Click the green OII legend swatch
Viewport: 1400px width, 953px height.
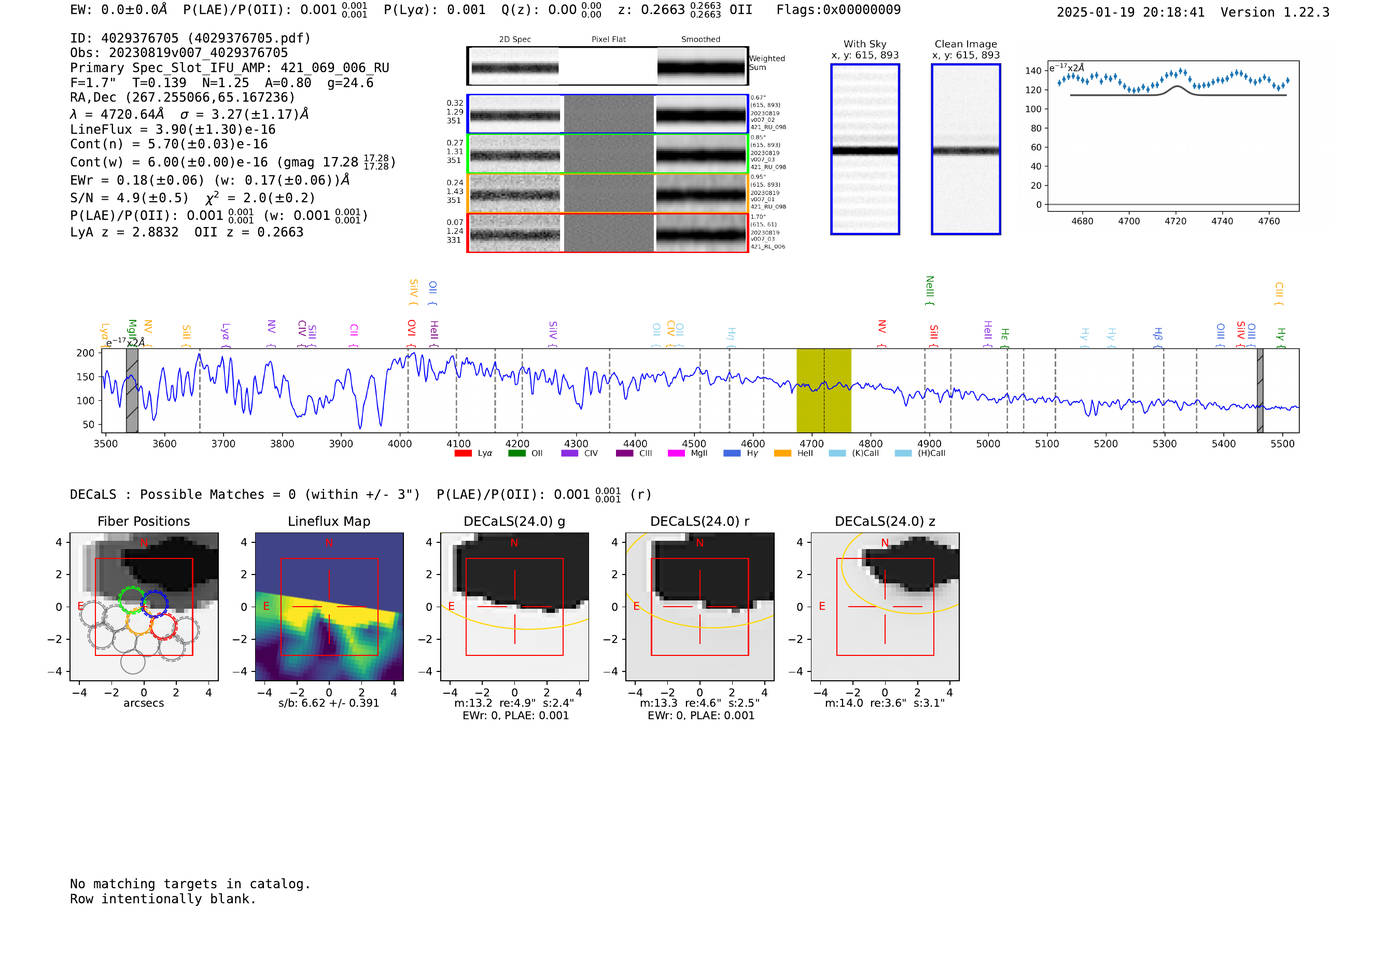tap(516, 453)
